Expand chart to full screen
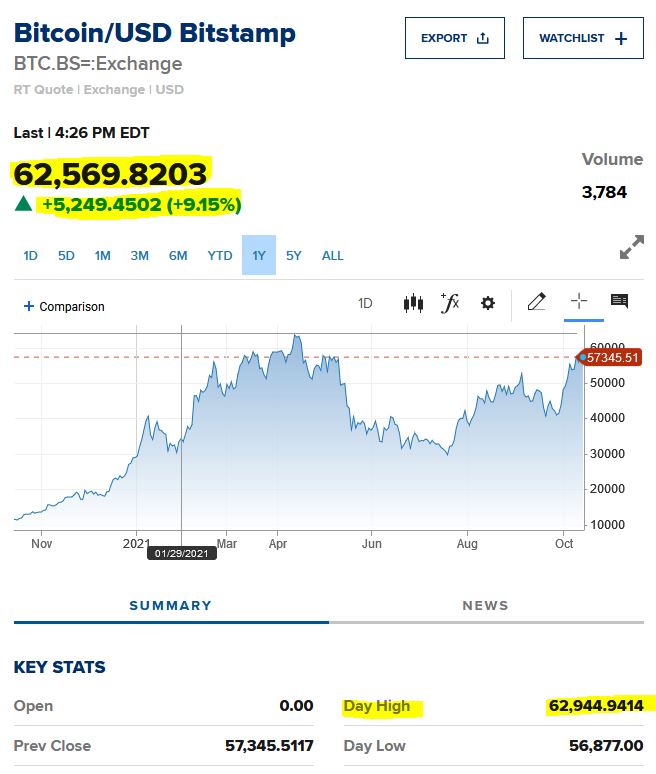Viewport: 656px width, 774px height. coord(631,248)
